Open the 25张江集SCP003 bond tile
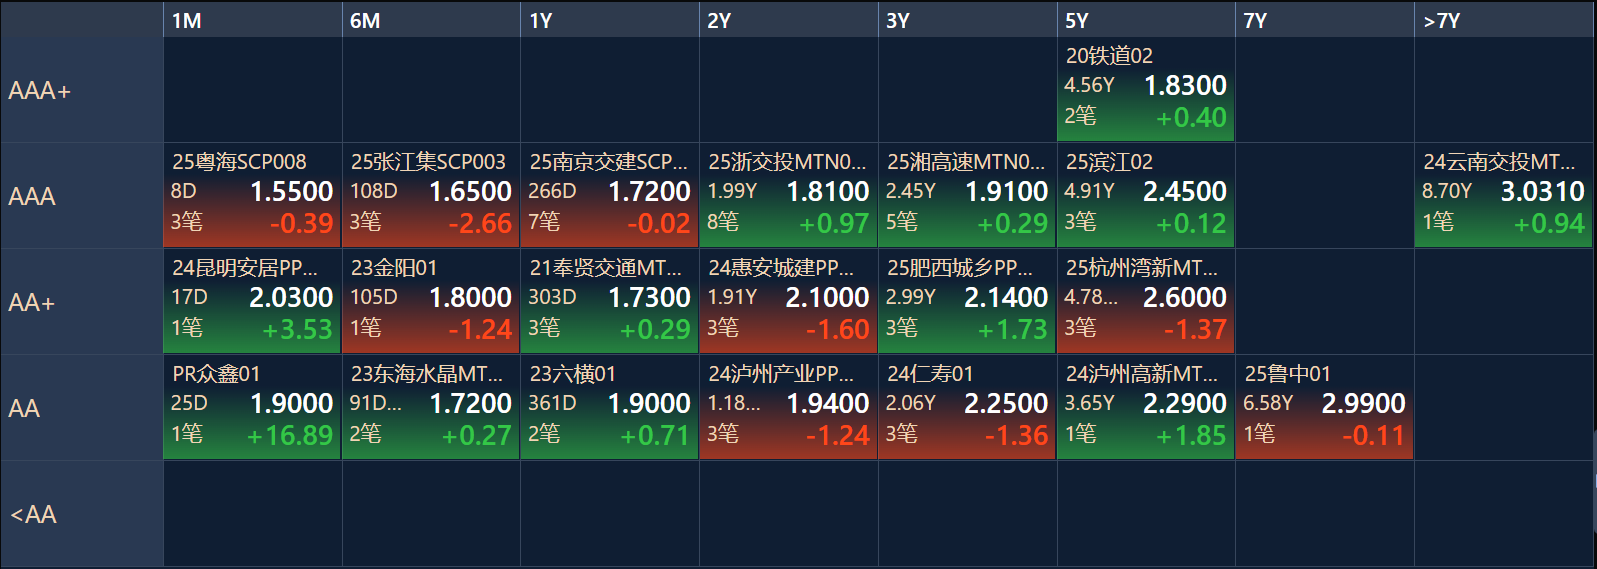 pos(431,196)
